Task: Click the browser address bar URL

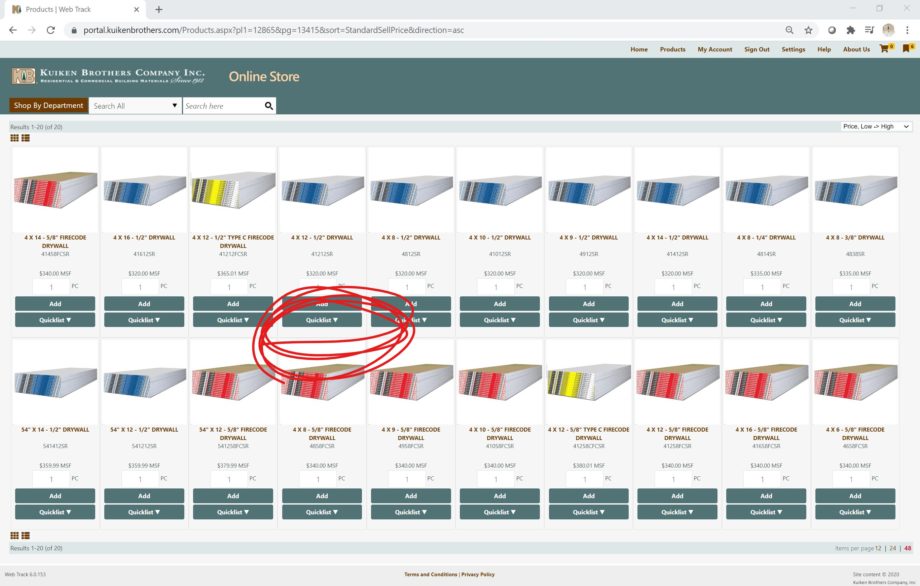Action: 273,30
